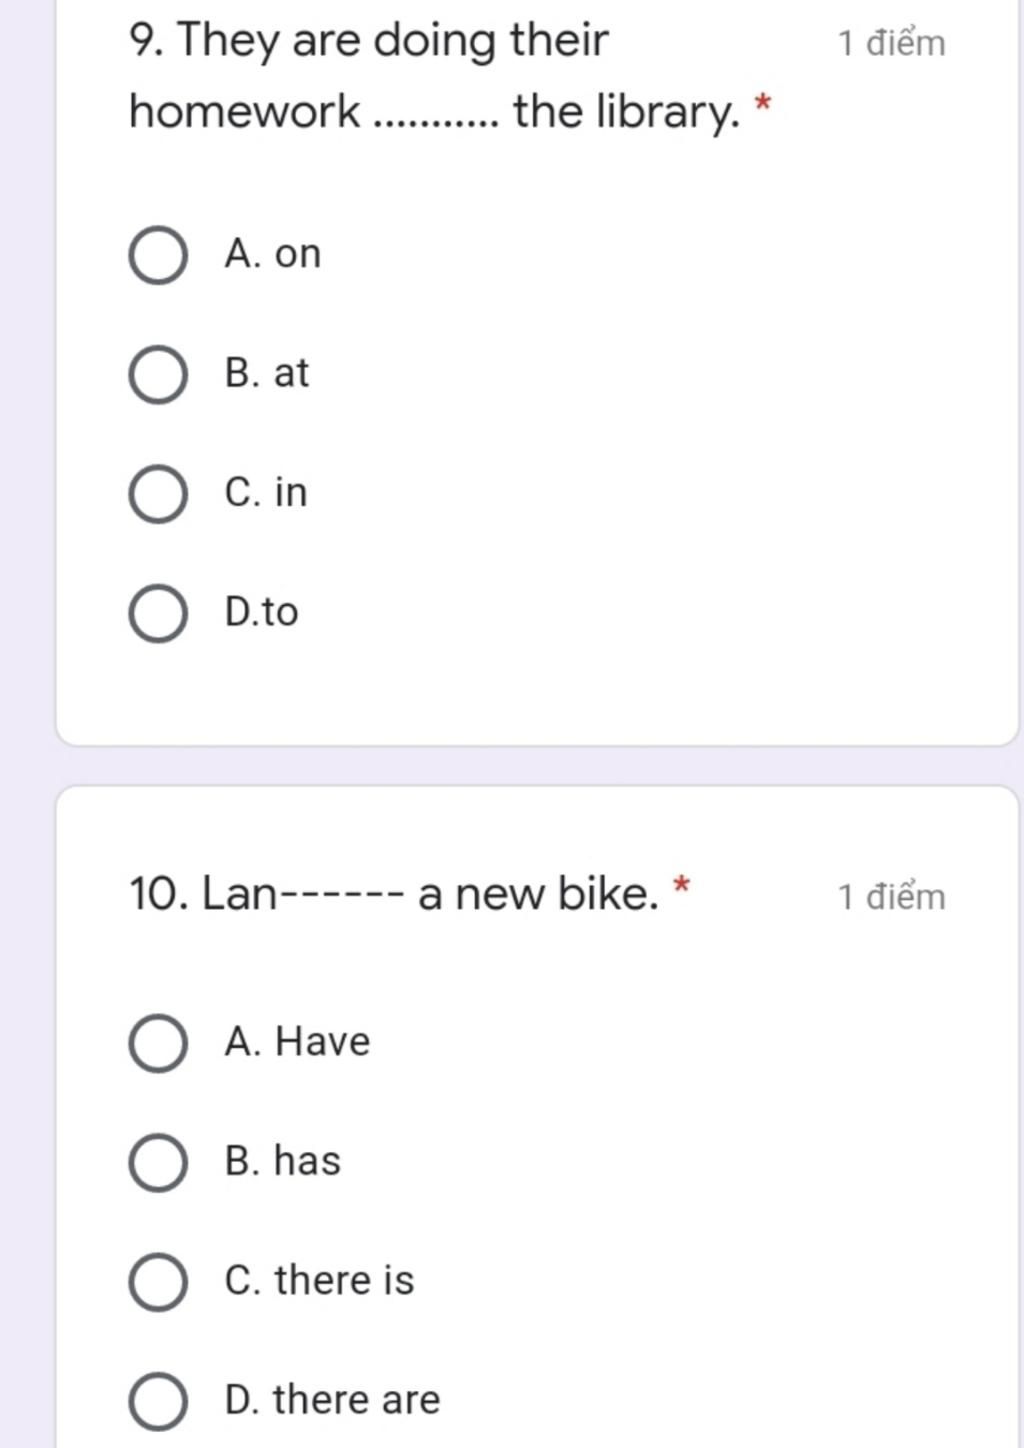This screenshot has height=1448, width=1024.
Task: Click the 'C. there is' answer label text
Action: pos(320,1279)
